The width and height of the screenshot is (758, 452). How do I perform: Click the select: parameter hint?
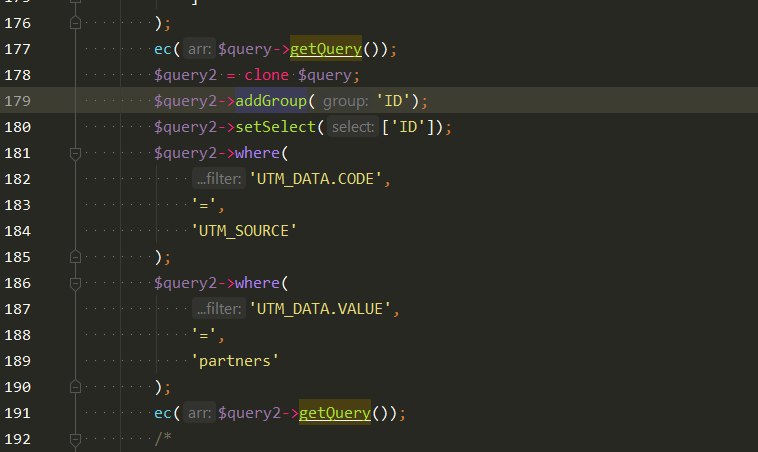click(x=353, y=127)
